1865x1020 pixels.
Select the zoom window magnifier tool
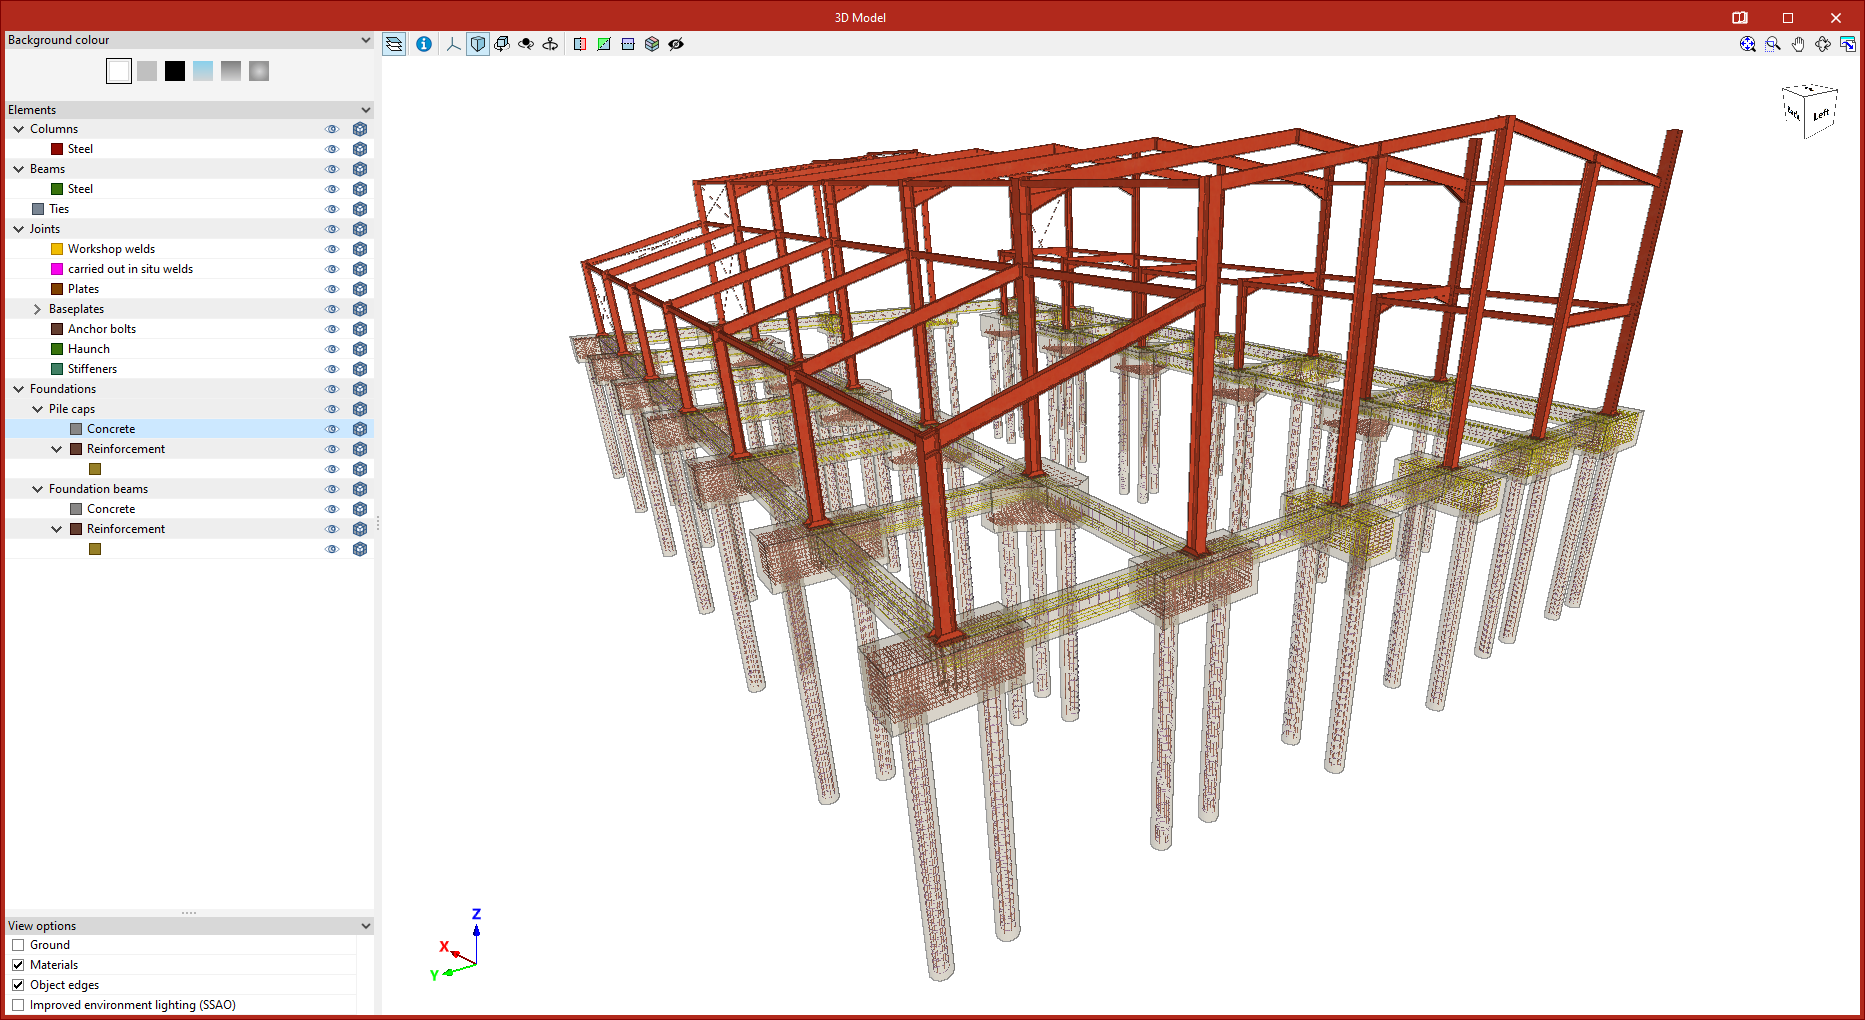tap(1773, 44)
